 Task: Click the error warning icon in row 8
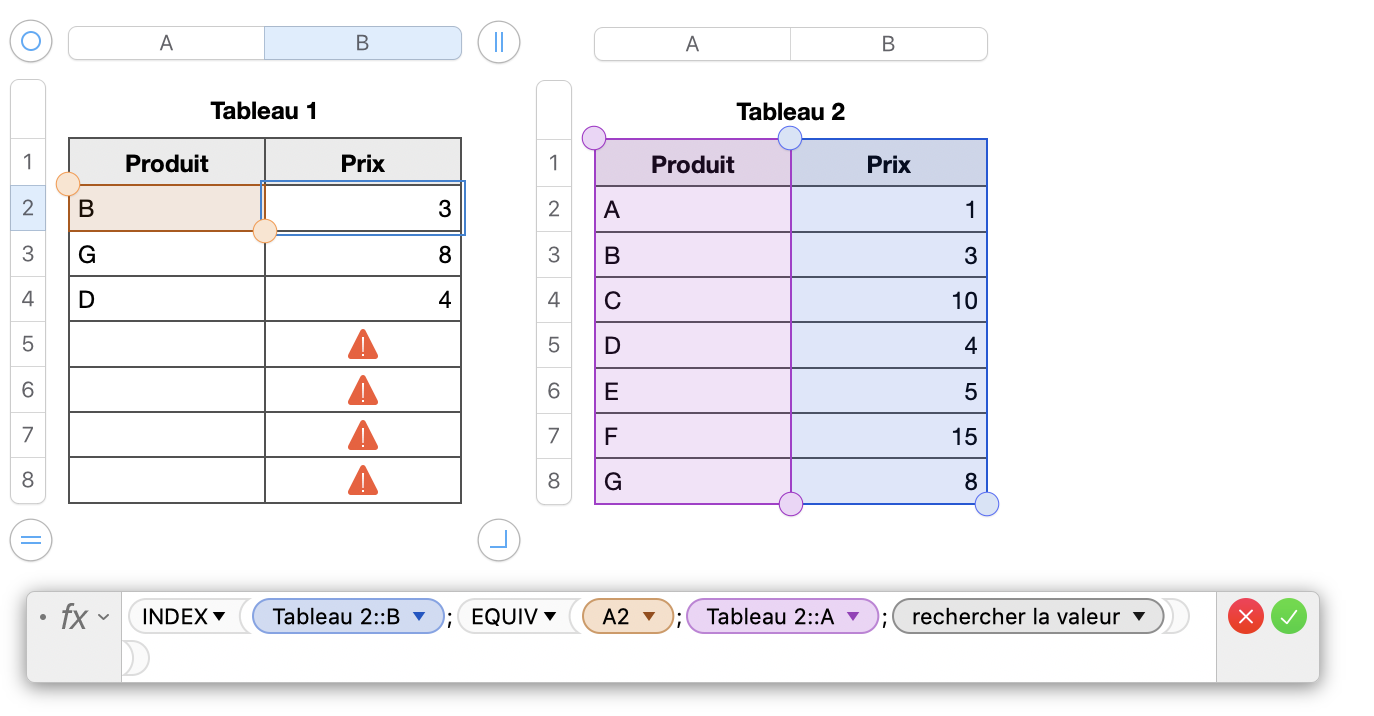[x=363, y=481]
